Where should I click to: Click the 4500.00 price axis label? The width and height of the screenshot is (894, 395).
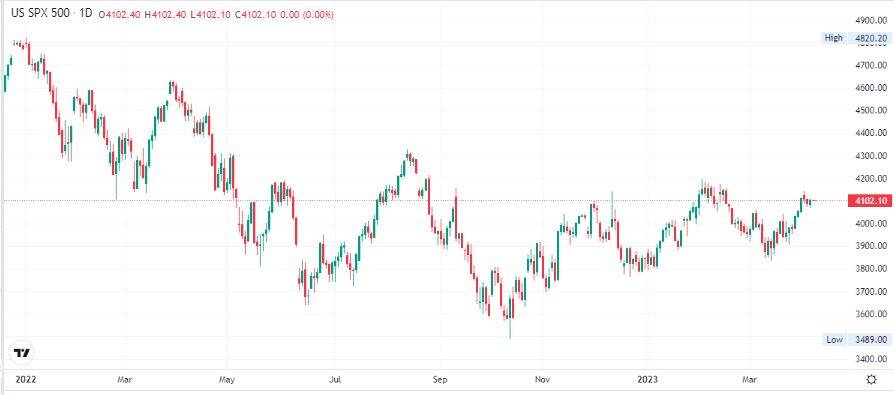click(x=871, y=111)
